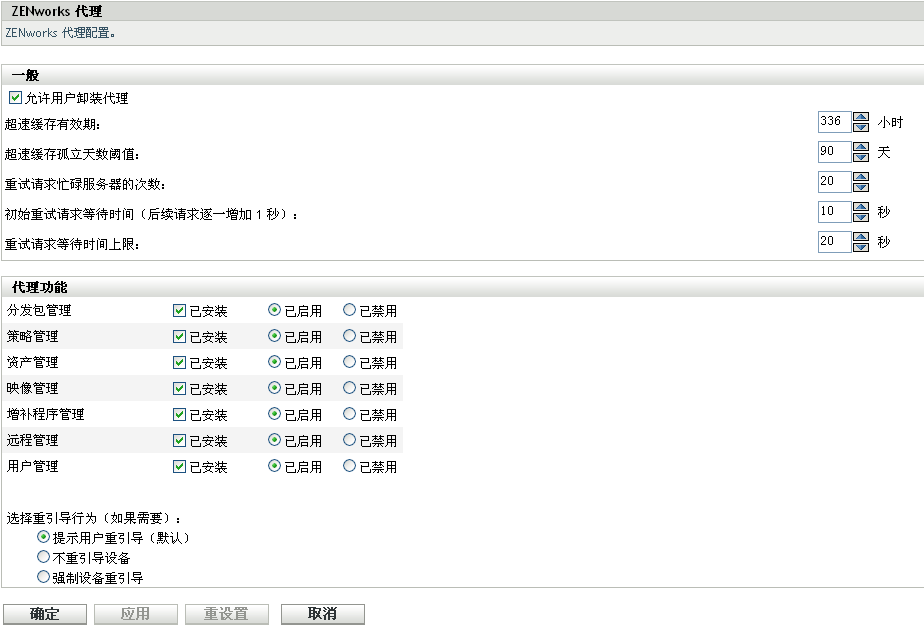
Task: Increase 重试请求忙碌服务器的次数 with up arrow
Action: [x=860, y=177]
